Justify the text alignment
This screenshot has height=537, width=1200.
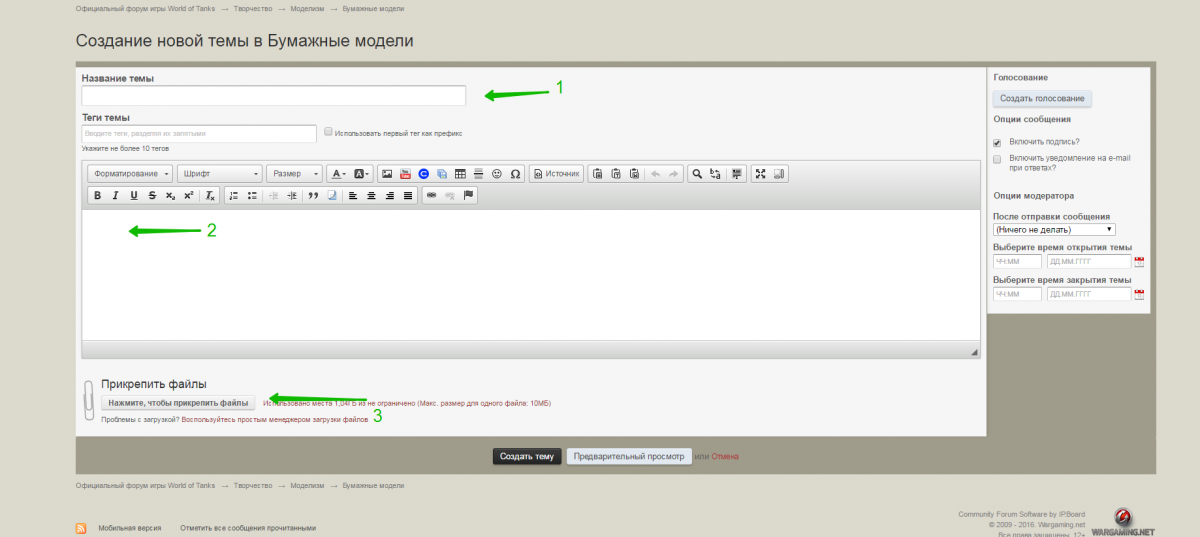coord(408,195)
